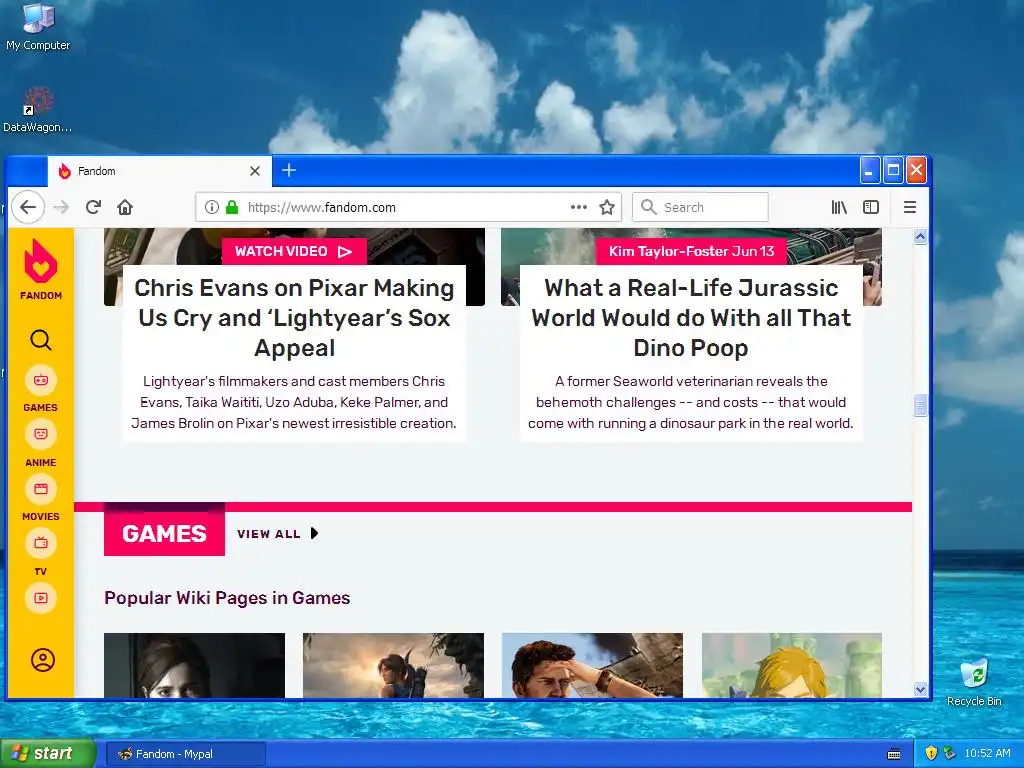Click the Popular Wiki Pages in Games heading
This screenshot has height=768, width=1024.
[227, 598]
